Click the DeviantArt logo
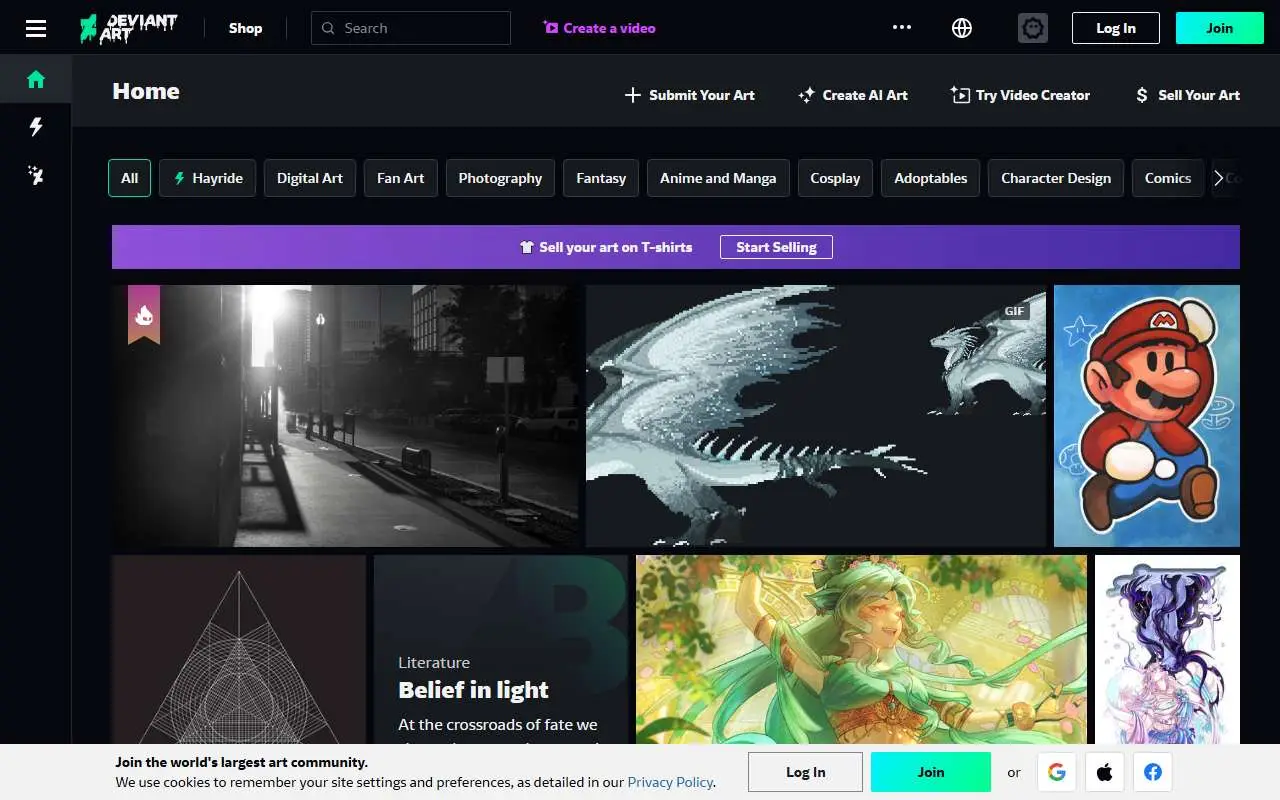 click(129, 28)
